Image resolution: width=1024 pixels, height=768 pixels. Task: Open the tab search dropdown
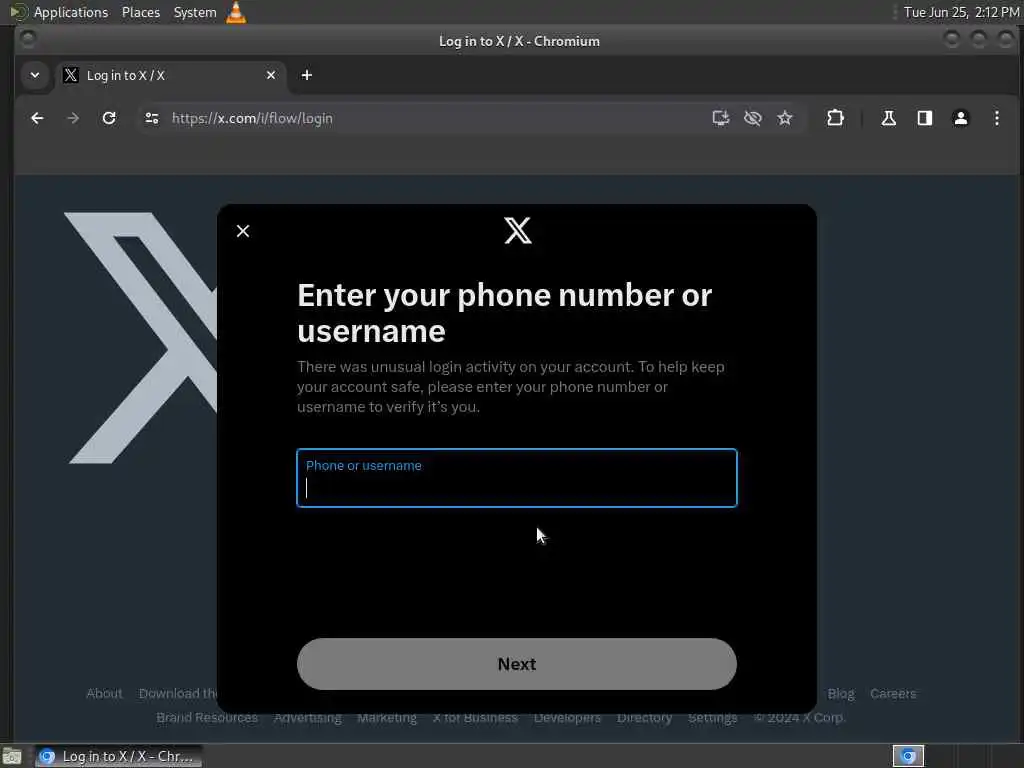(x=35, y=75)
